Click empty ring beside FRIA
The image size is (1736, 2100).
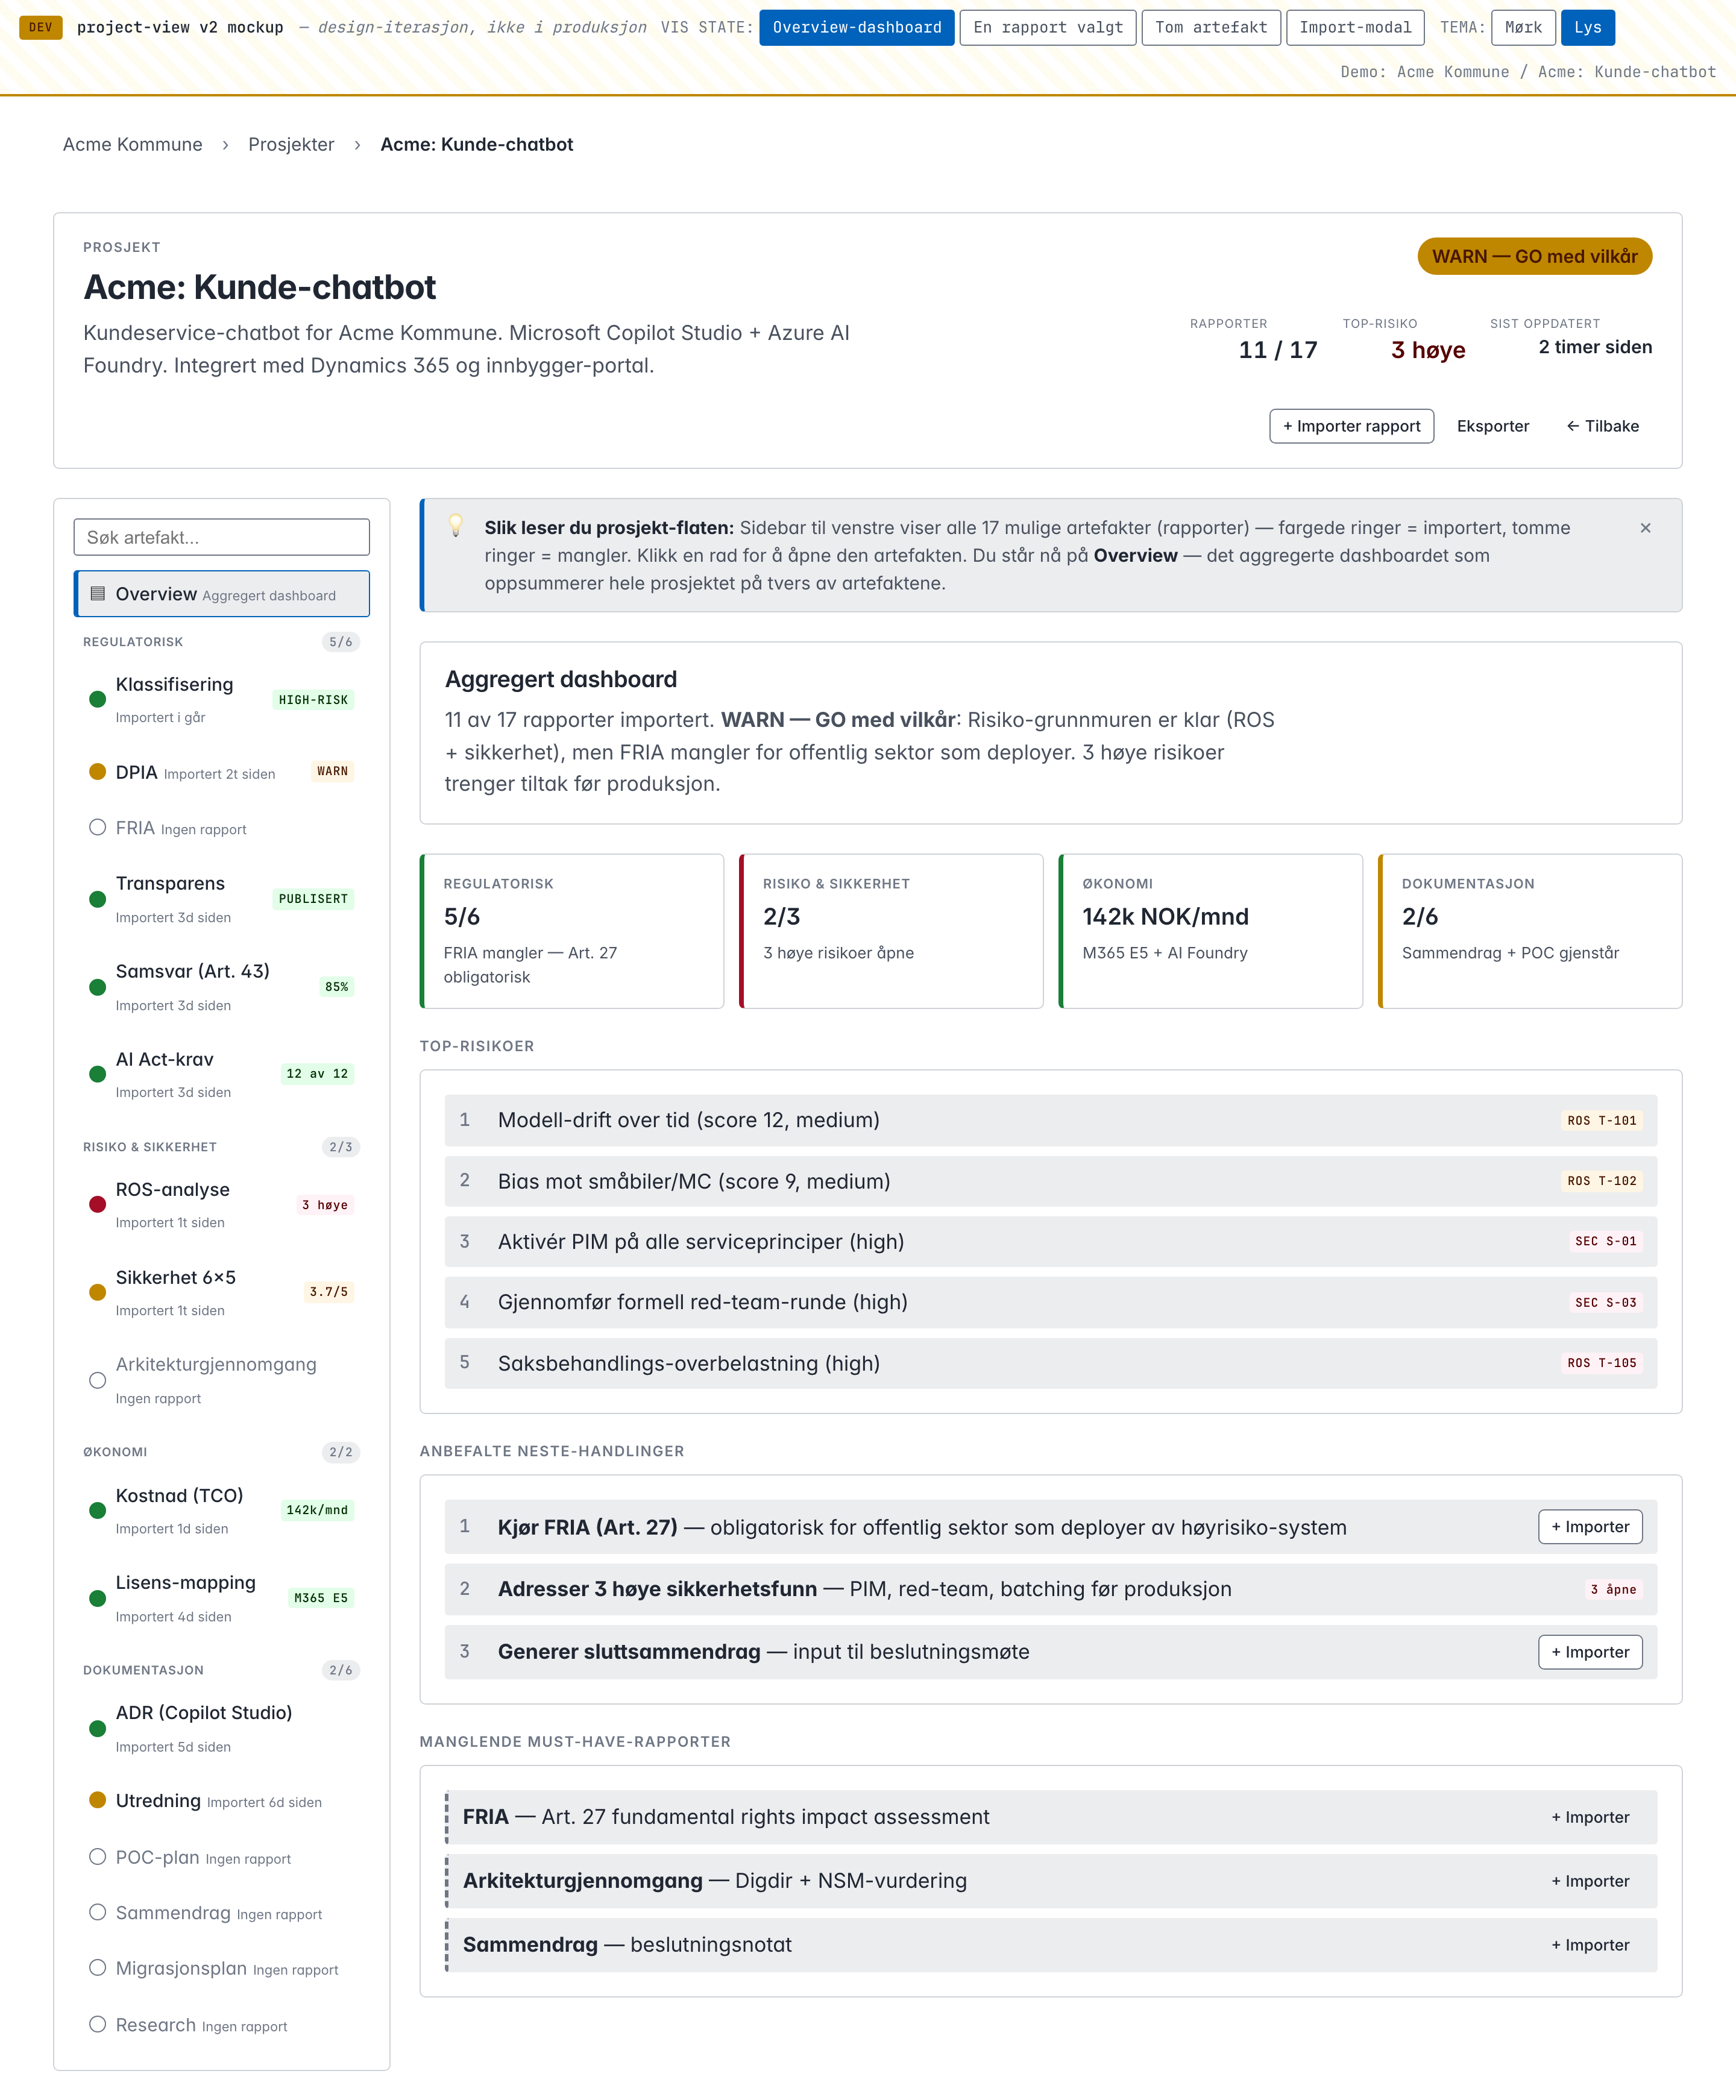[97, 828]
